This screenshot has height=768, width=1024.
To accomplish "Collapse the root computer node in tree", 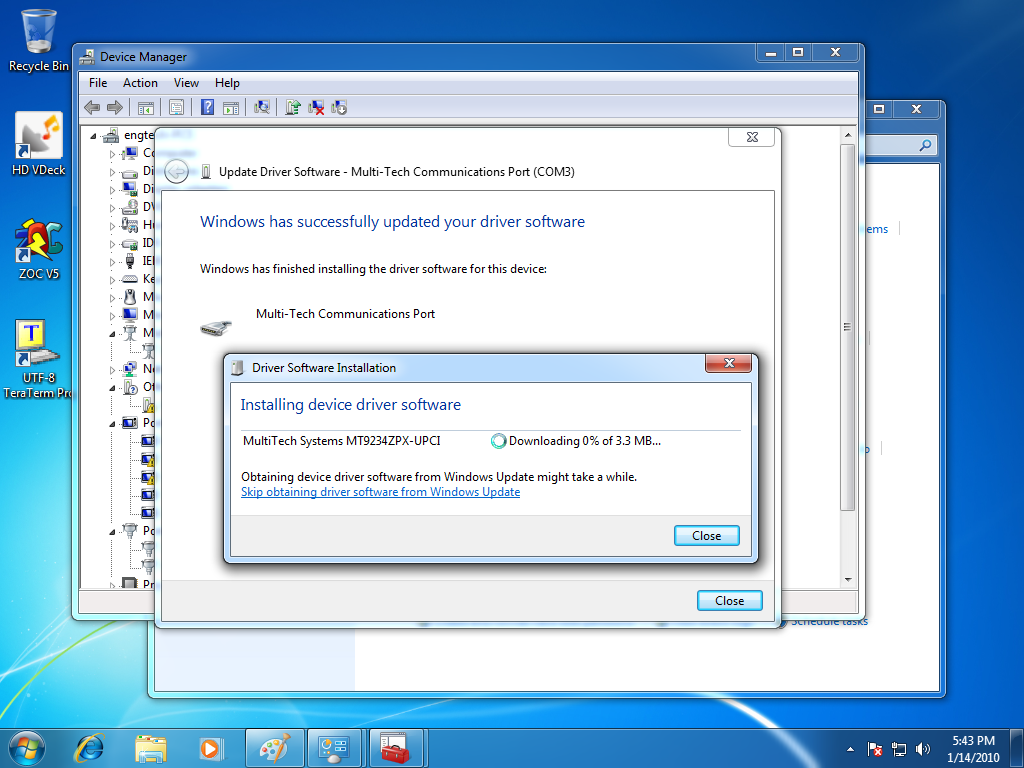I will pos(94,135).
